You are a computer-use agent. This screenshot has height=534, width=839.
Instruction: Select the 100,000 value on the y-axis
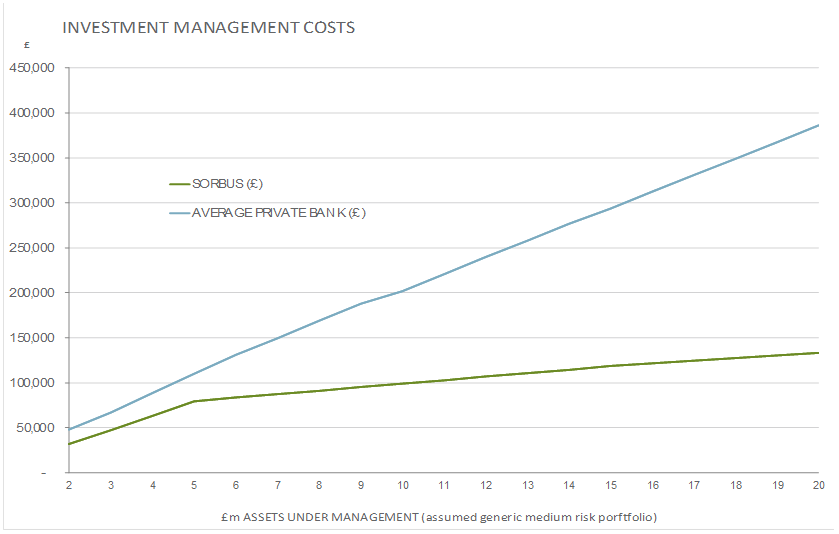click(x=34, y=383)
